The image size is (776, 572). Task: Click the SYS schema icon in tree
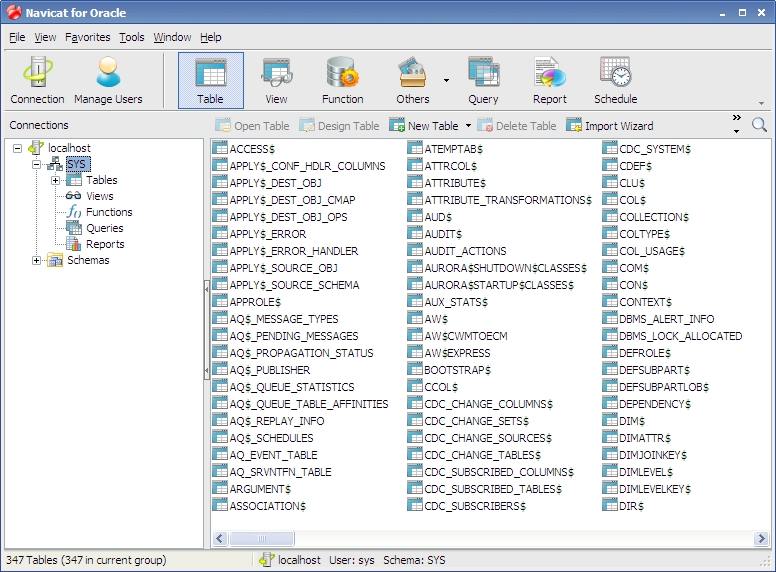55,164
